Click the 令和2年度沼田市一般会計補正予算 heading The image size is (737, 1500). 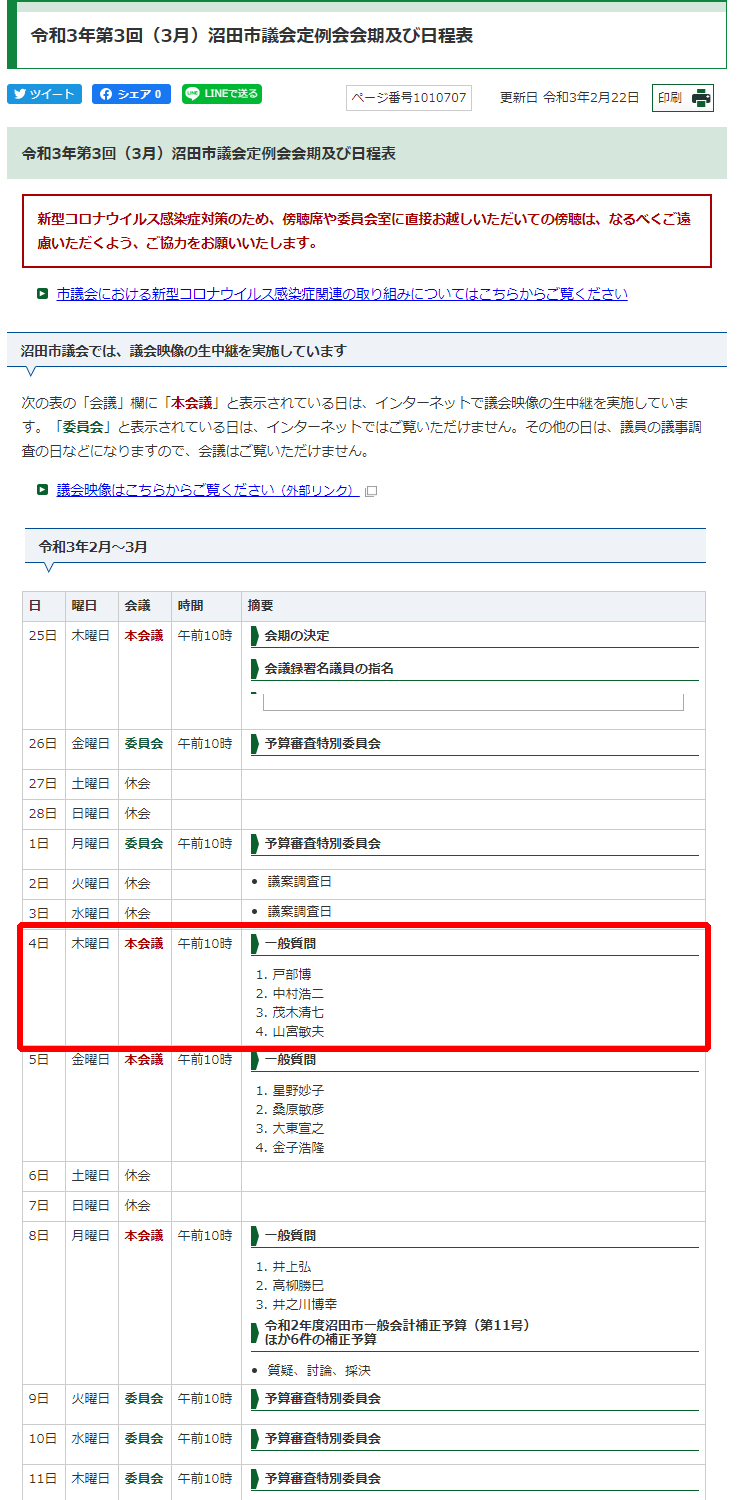[x=397, y=1332]
